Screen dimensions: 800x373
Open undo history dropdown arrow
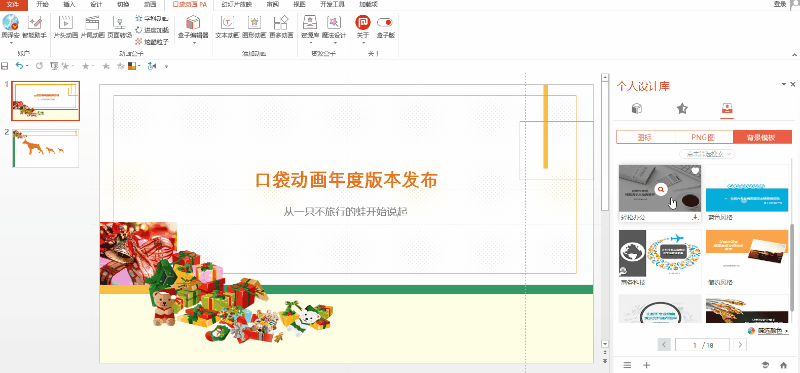click(27, 66)
